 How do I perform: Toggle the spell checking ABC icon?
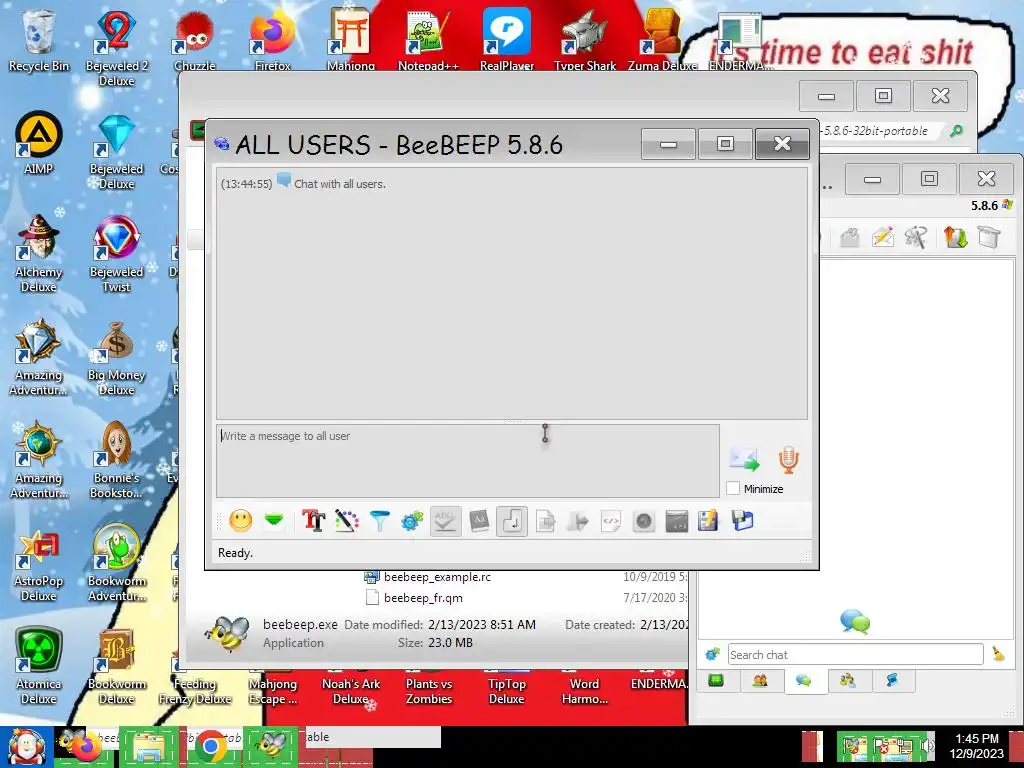click(445, 520)
